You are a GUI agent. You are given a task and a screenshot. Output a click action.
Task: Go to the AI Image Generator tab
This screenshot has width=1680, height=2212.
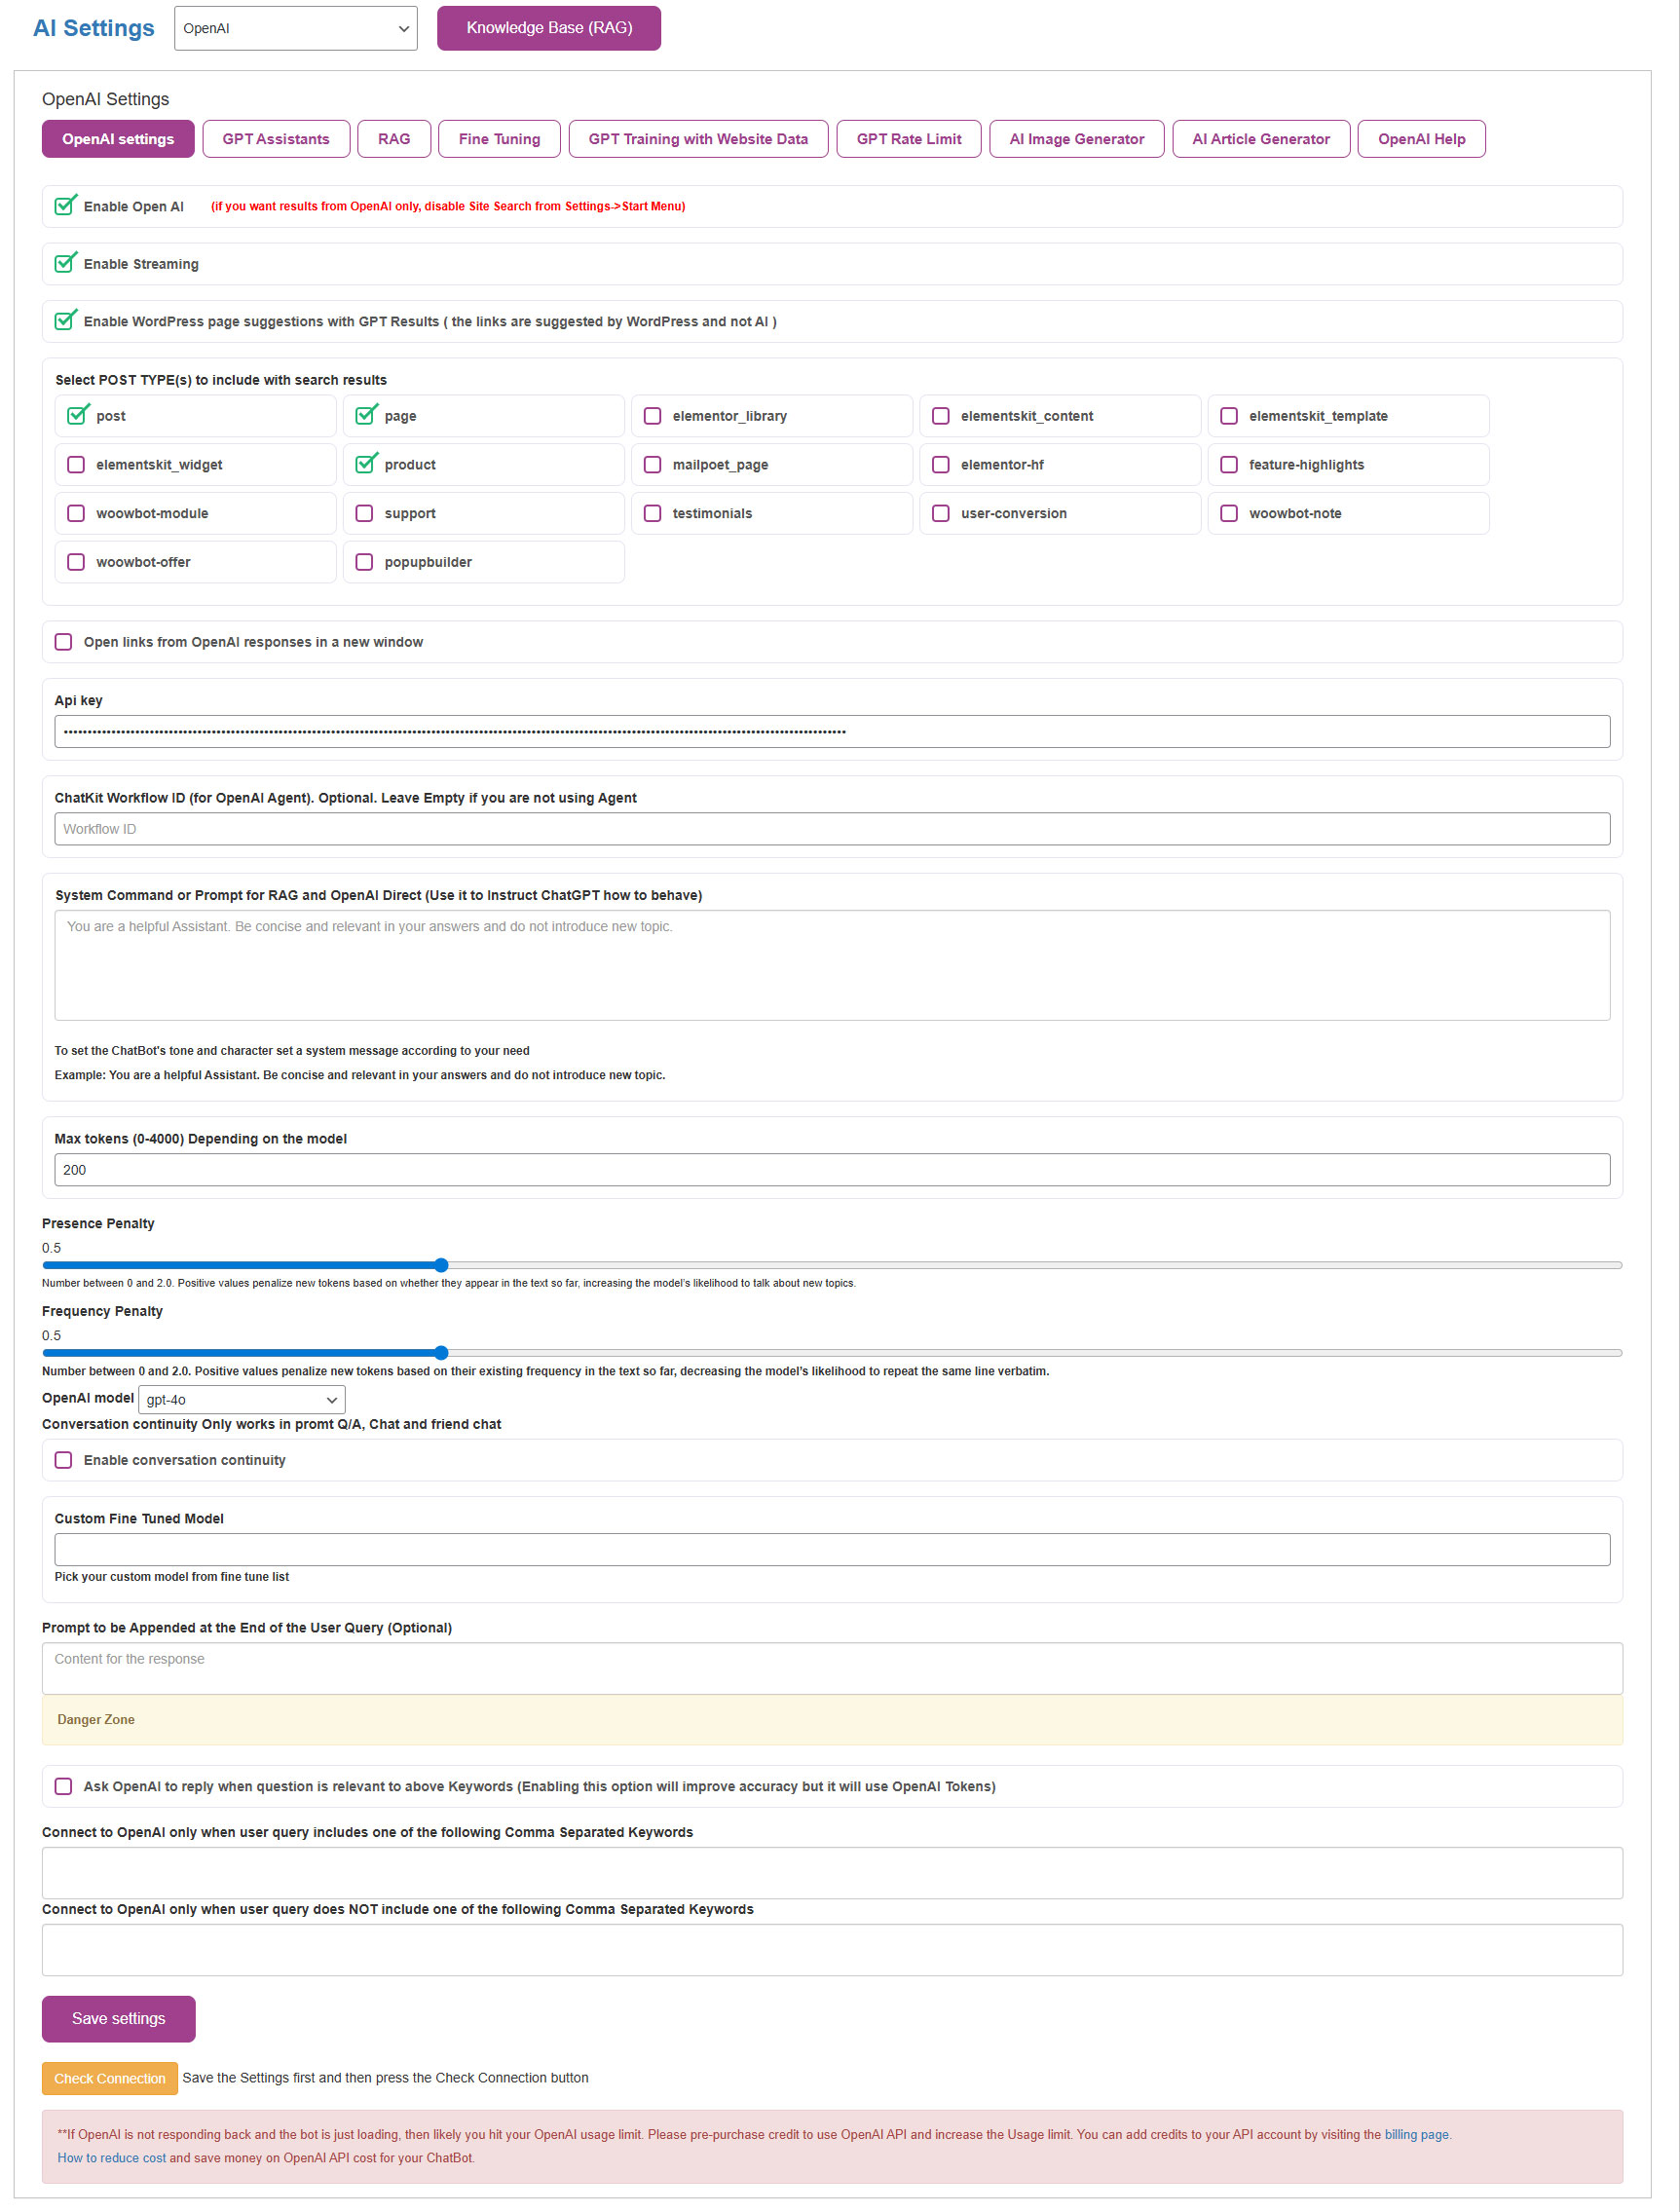[x=1076, y=139]
